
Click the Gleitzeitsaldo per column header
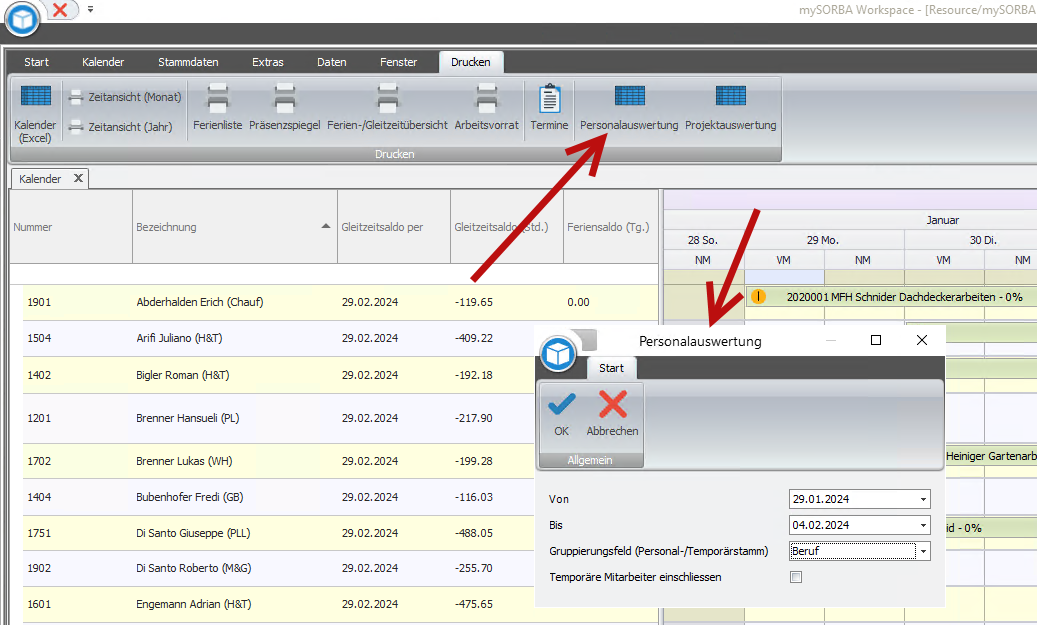394,227
